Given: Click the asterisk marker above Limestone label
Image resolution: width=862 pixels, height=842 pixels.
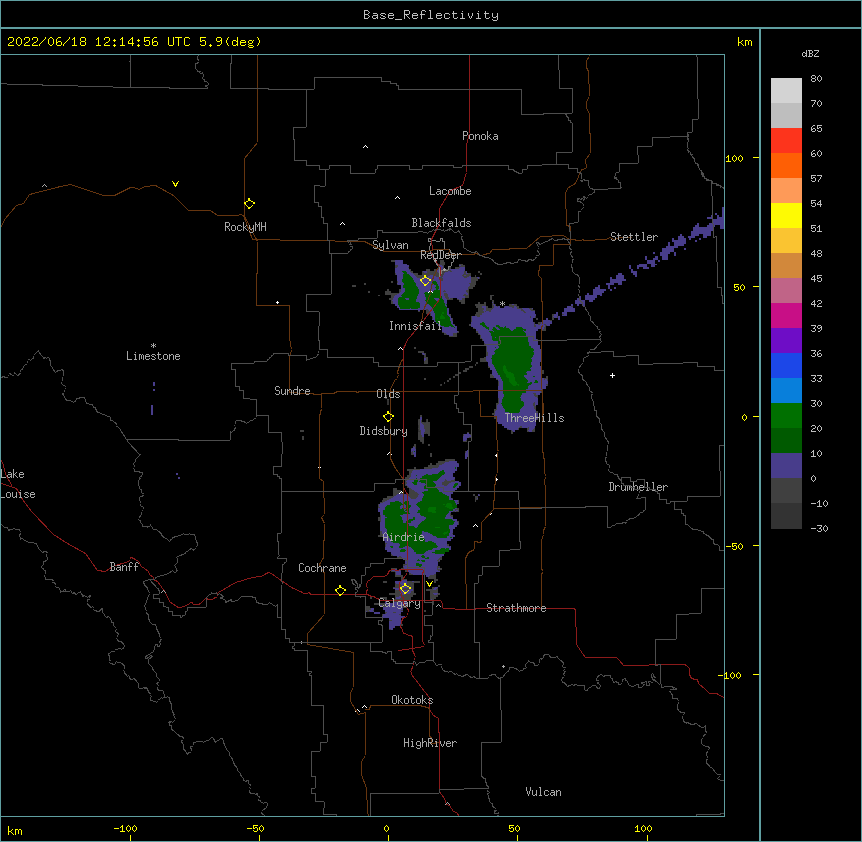Looking at the screenshot, I should click(153, 346).
